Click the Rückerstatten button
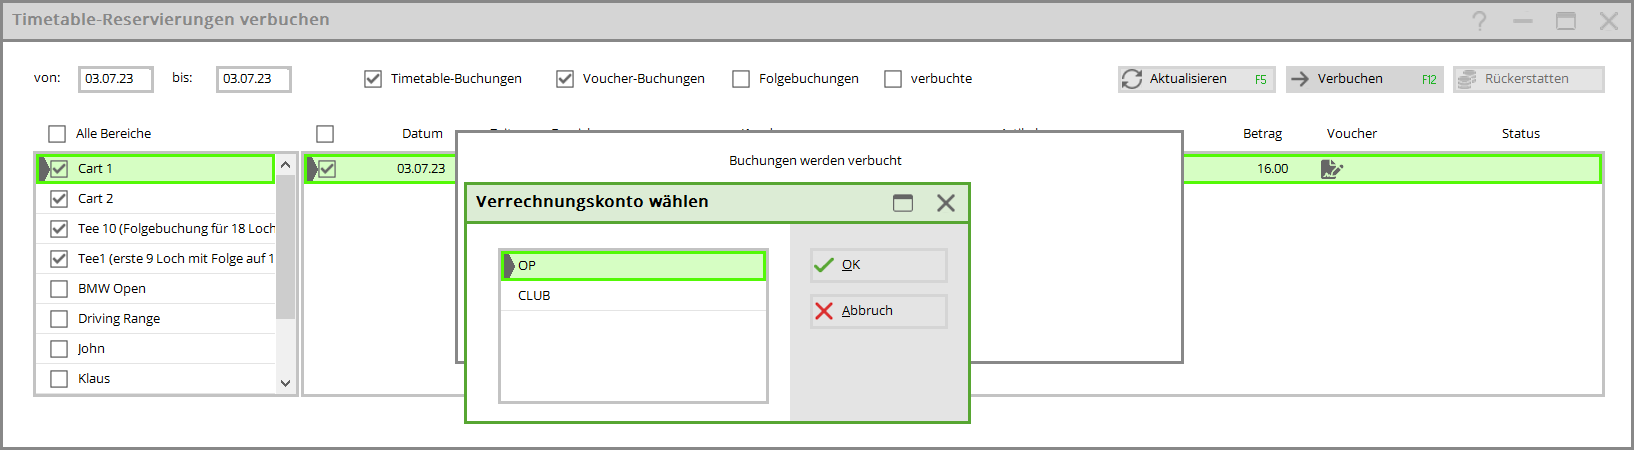1634x450 pixels. pos(1528,79)
